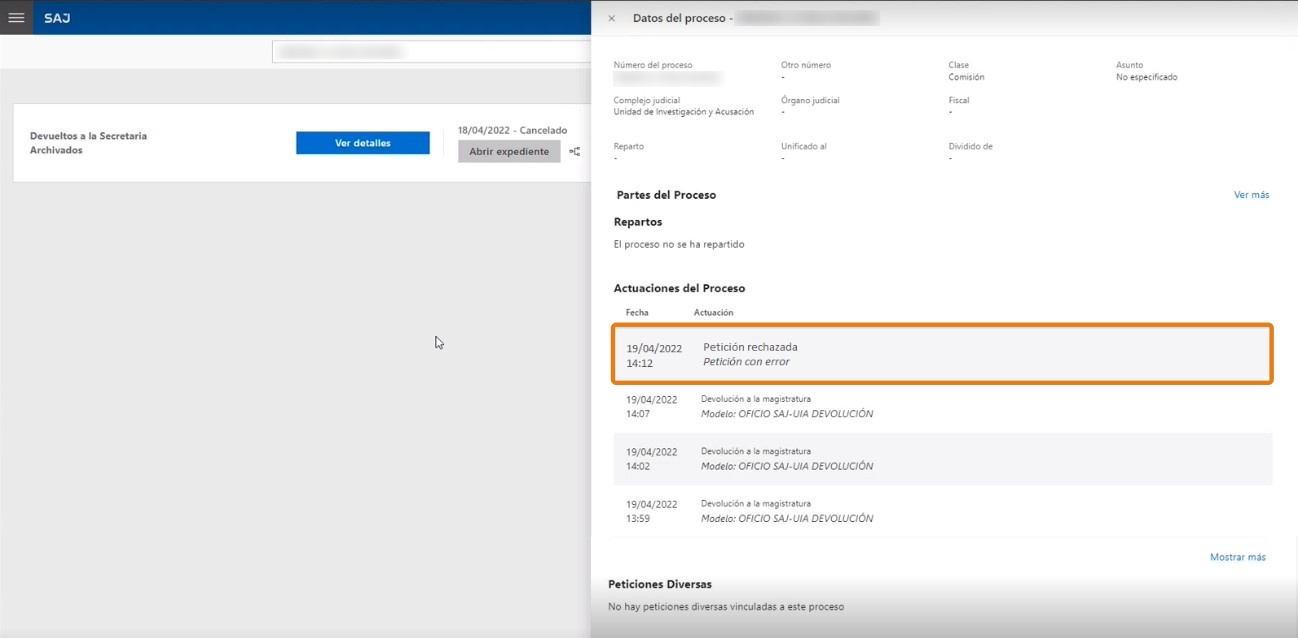This screenshot has width=1298, height=638.
Task: Click the search field in the top bar
Action: pyautogui.click(x=432, y=51)
